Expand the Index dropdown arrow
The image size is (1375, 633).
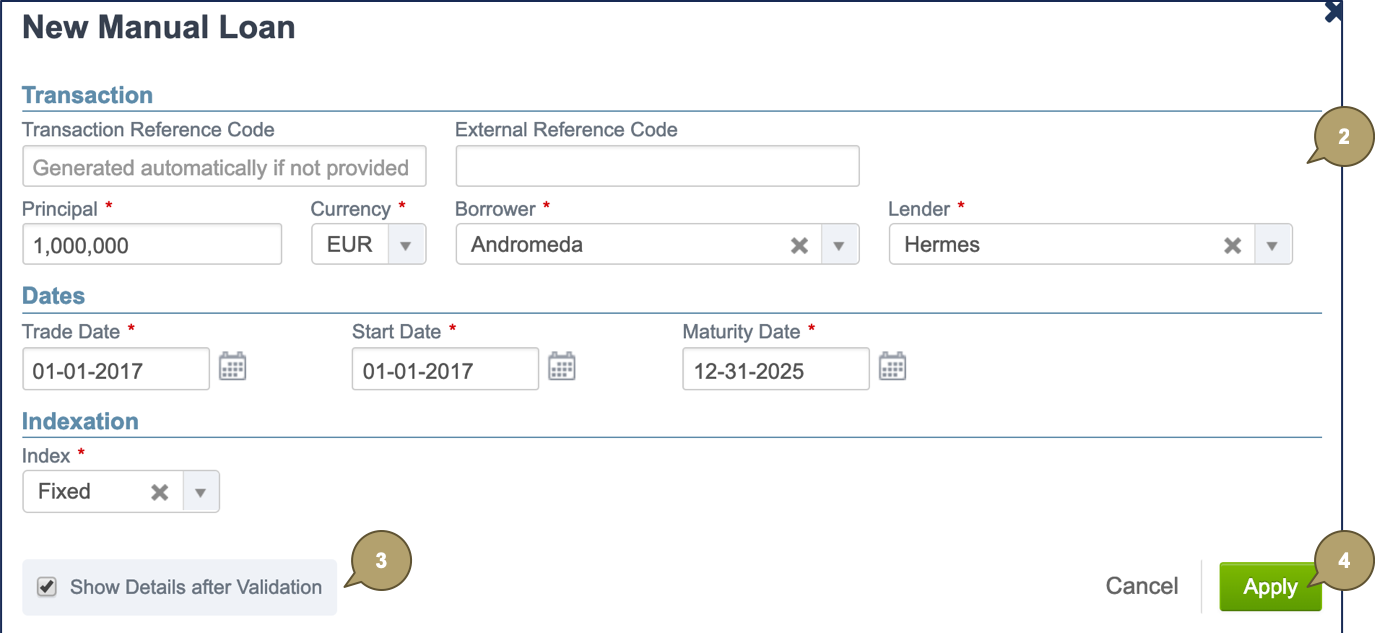point(200,492)
